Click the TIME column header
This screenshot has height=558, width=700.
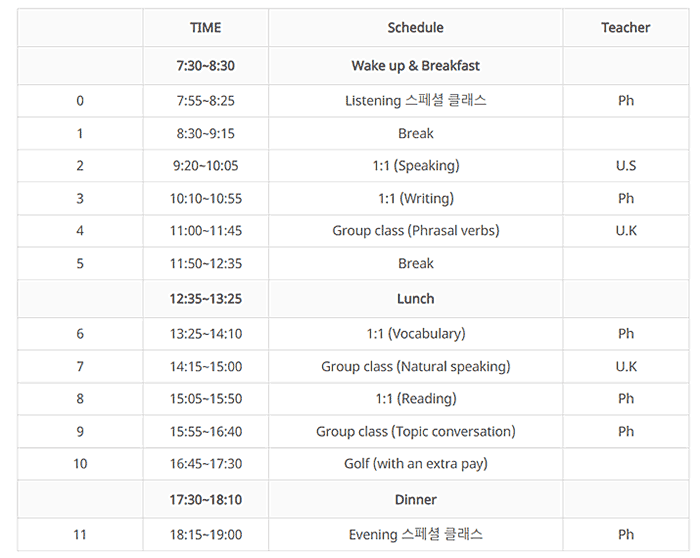[x=205, y=28]
